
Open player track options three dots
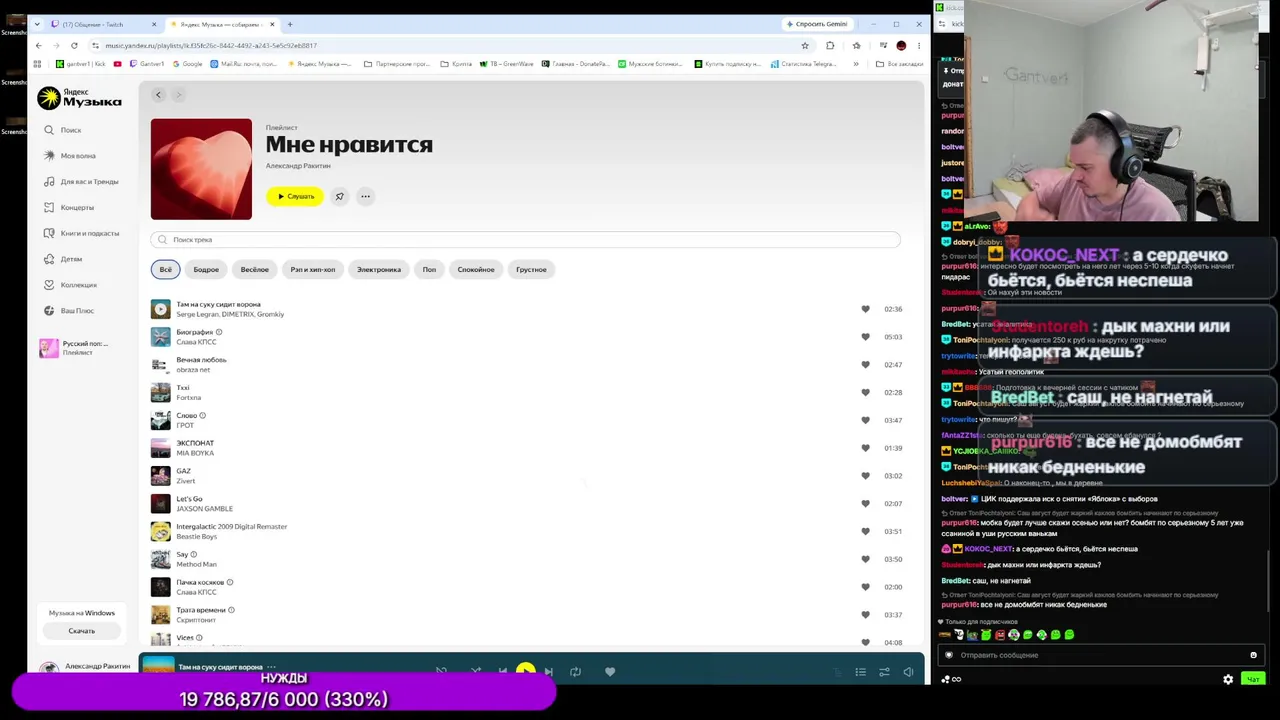(271, 667)
